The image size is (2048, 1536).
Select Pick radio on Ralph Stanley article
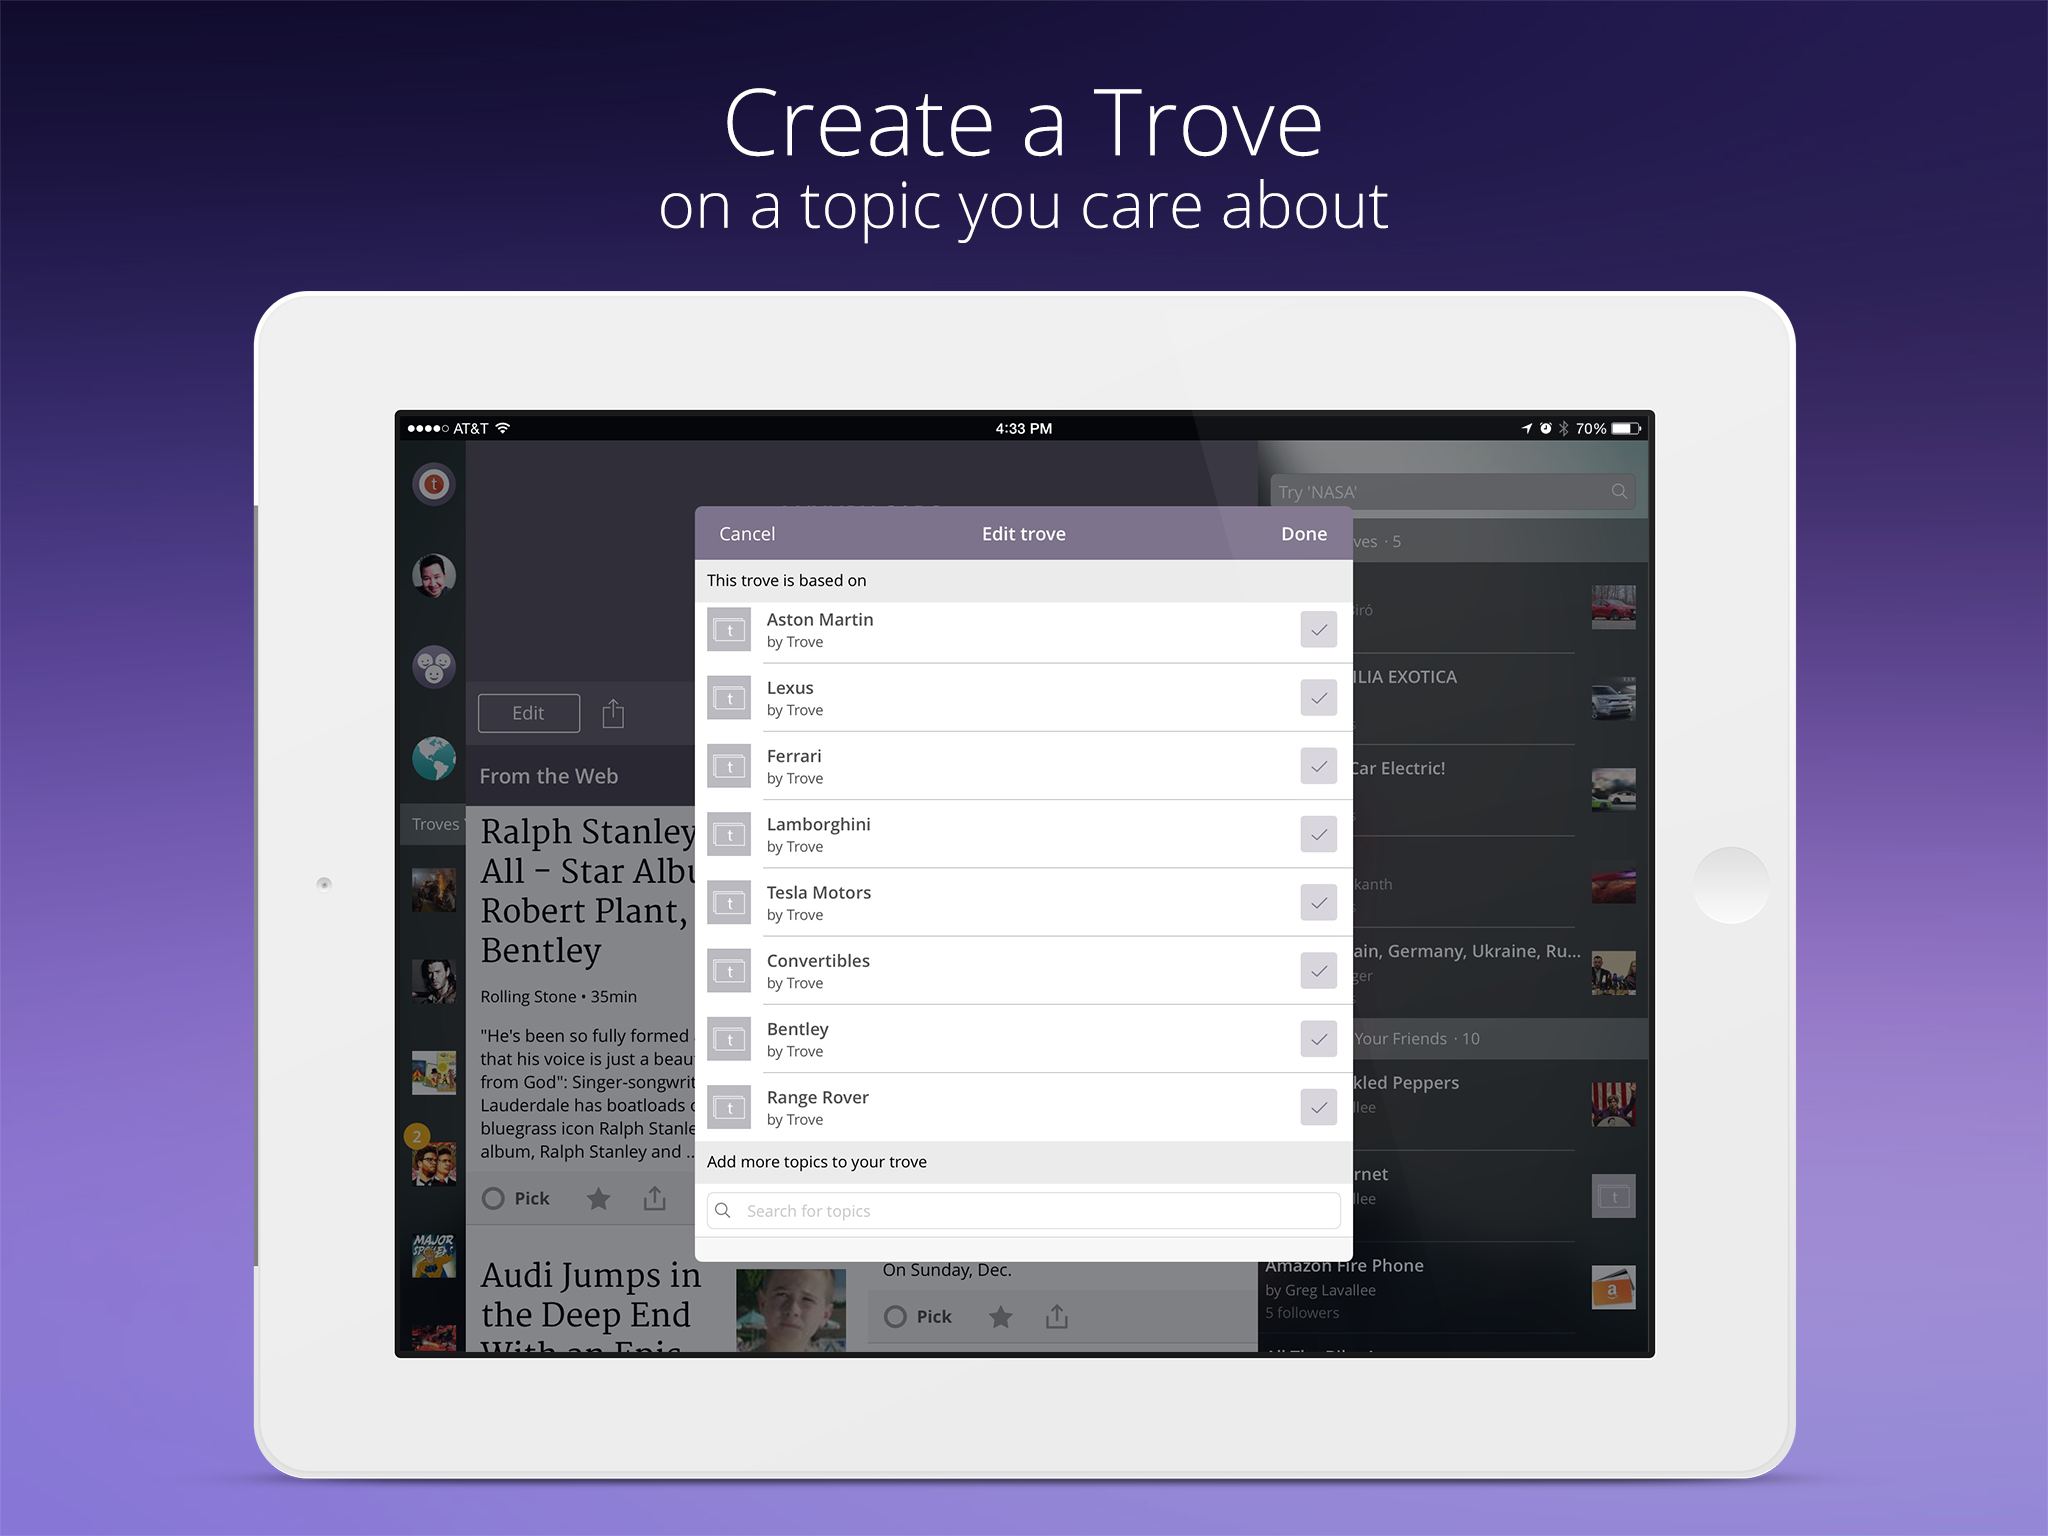pyautogui.click(x=493, y=1198)
